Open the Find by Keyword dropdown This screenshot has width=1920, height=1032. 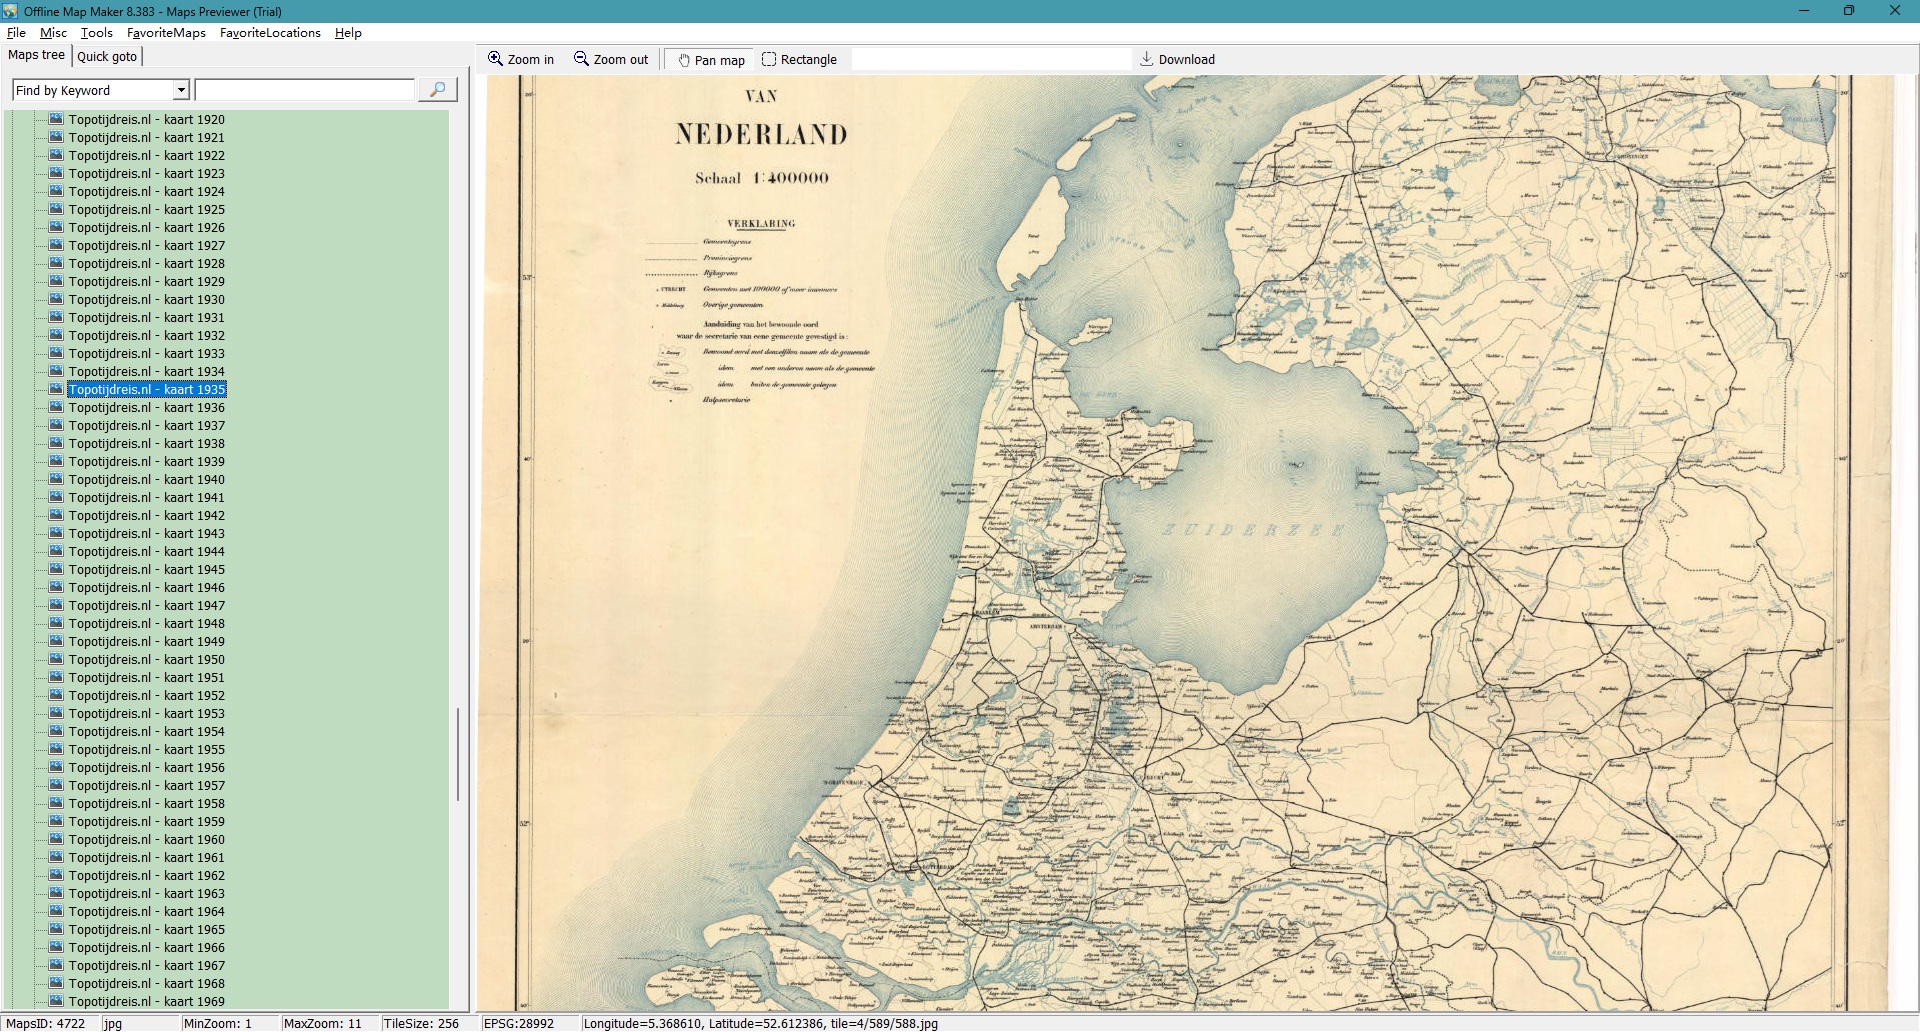pos(181,90)
